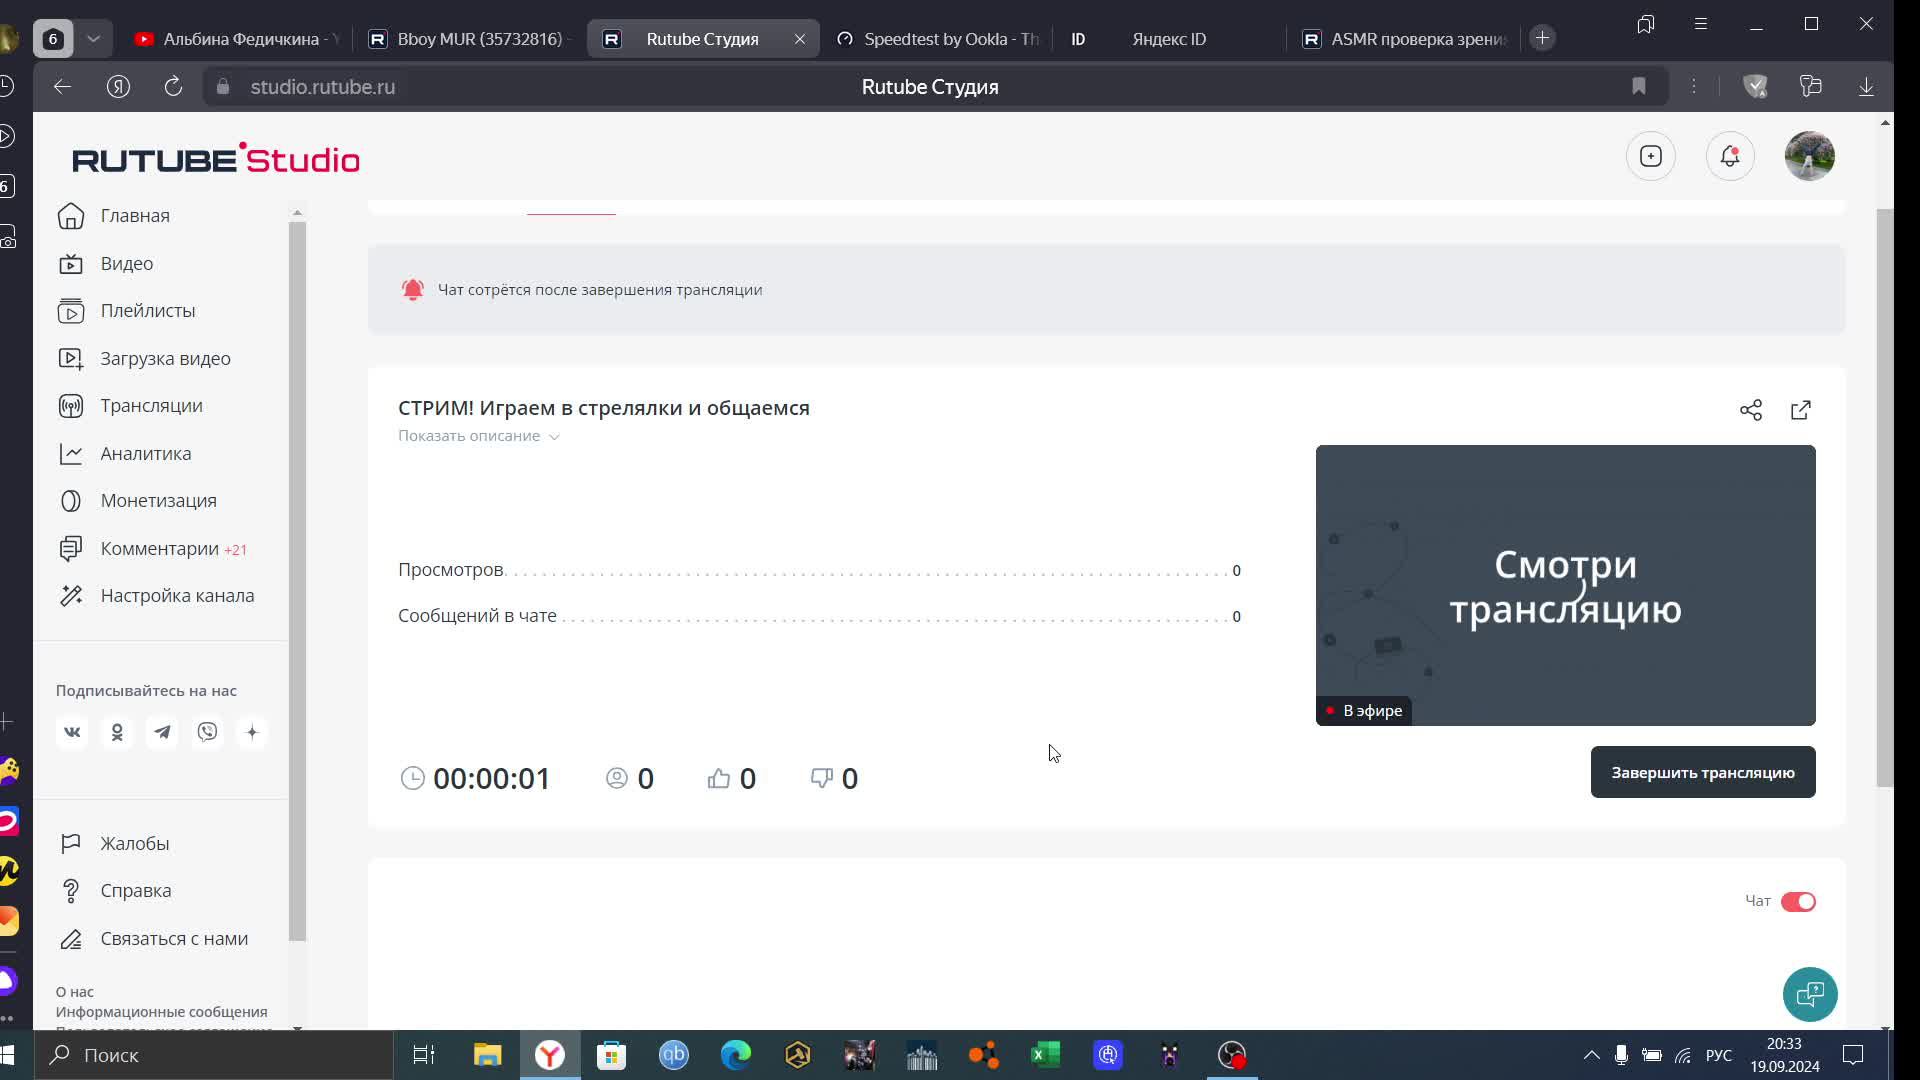Open browser downloads icon

coord(1866,87)
